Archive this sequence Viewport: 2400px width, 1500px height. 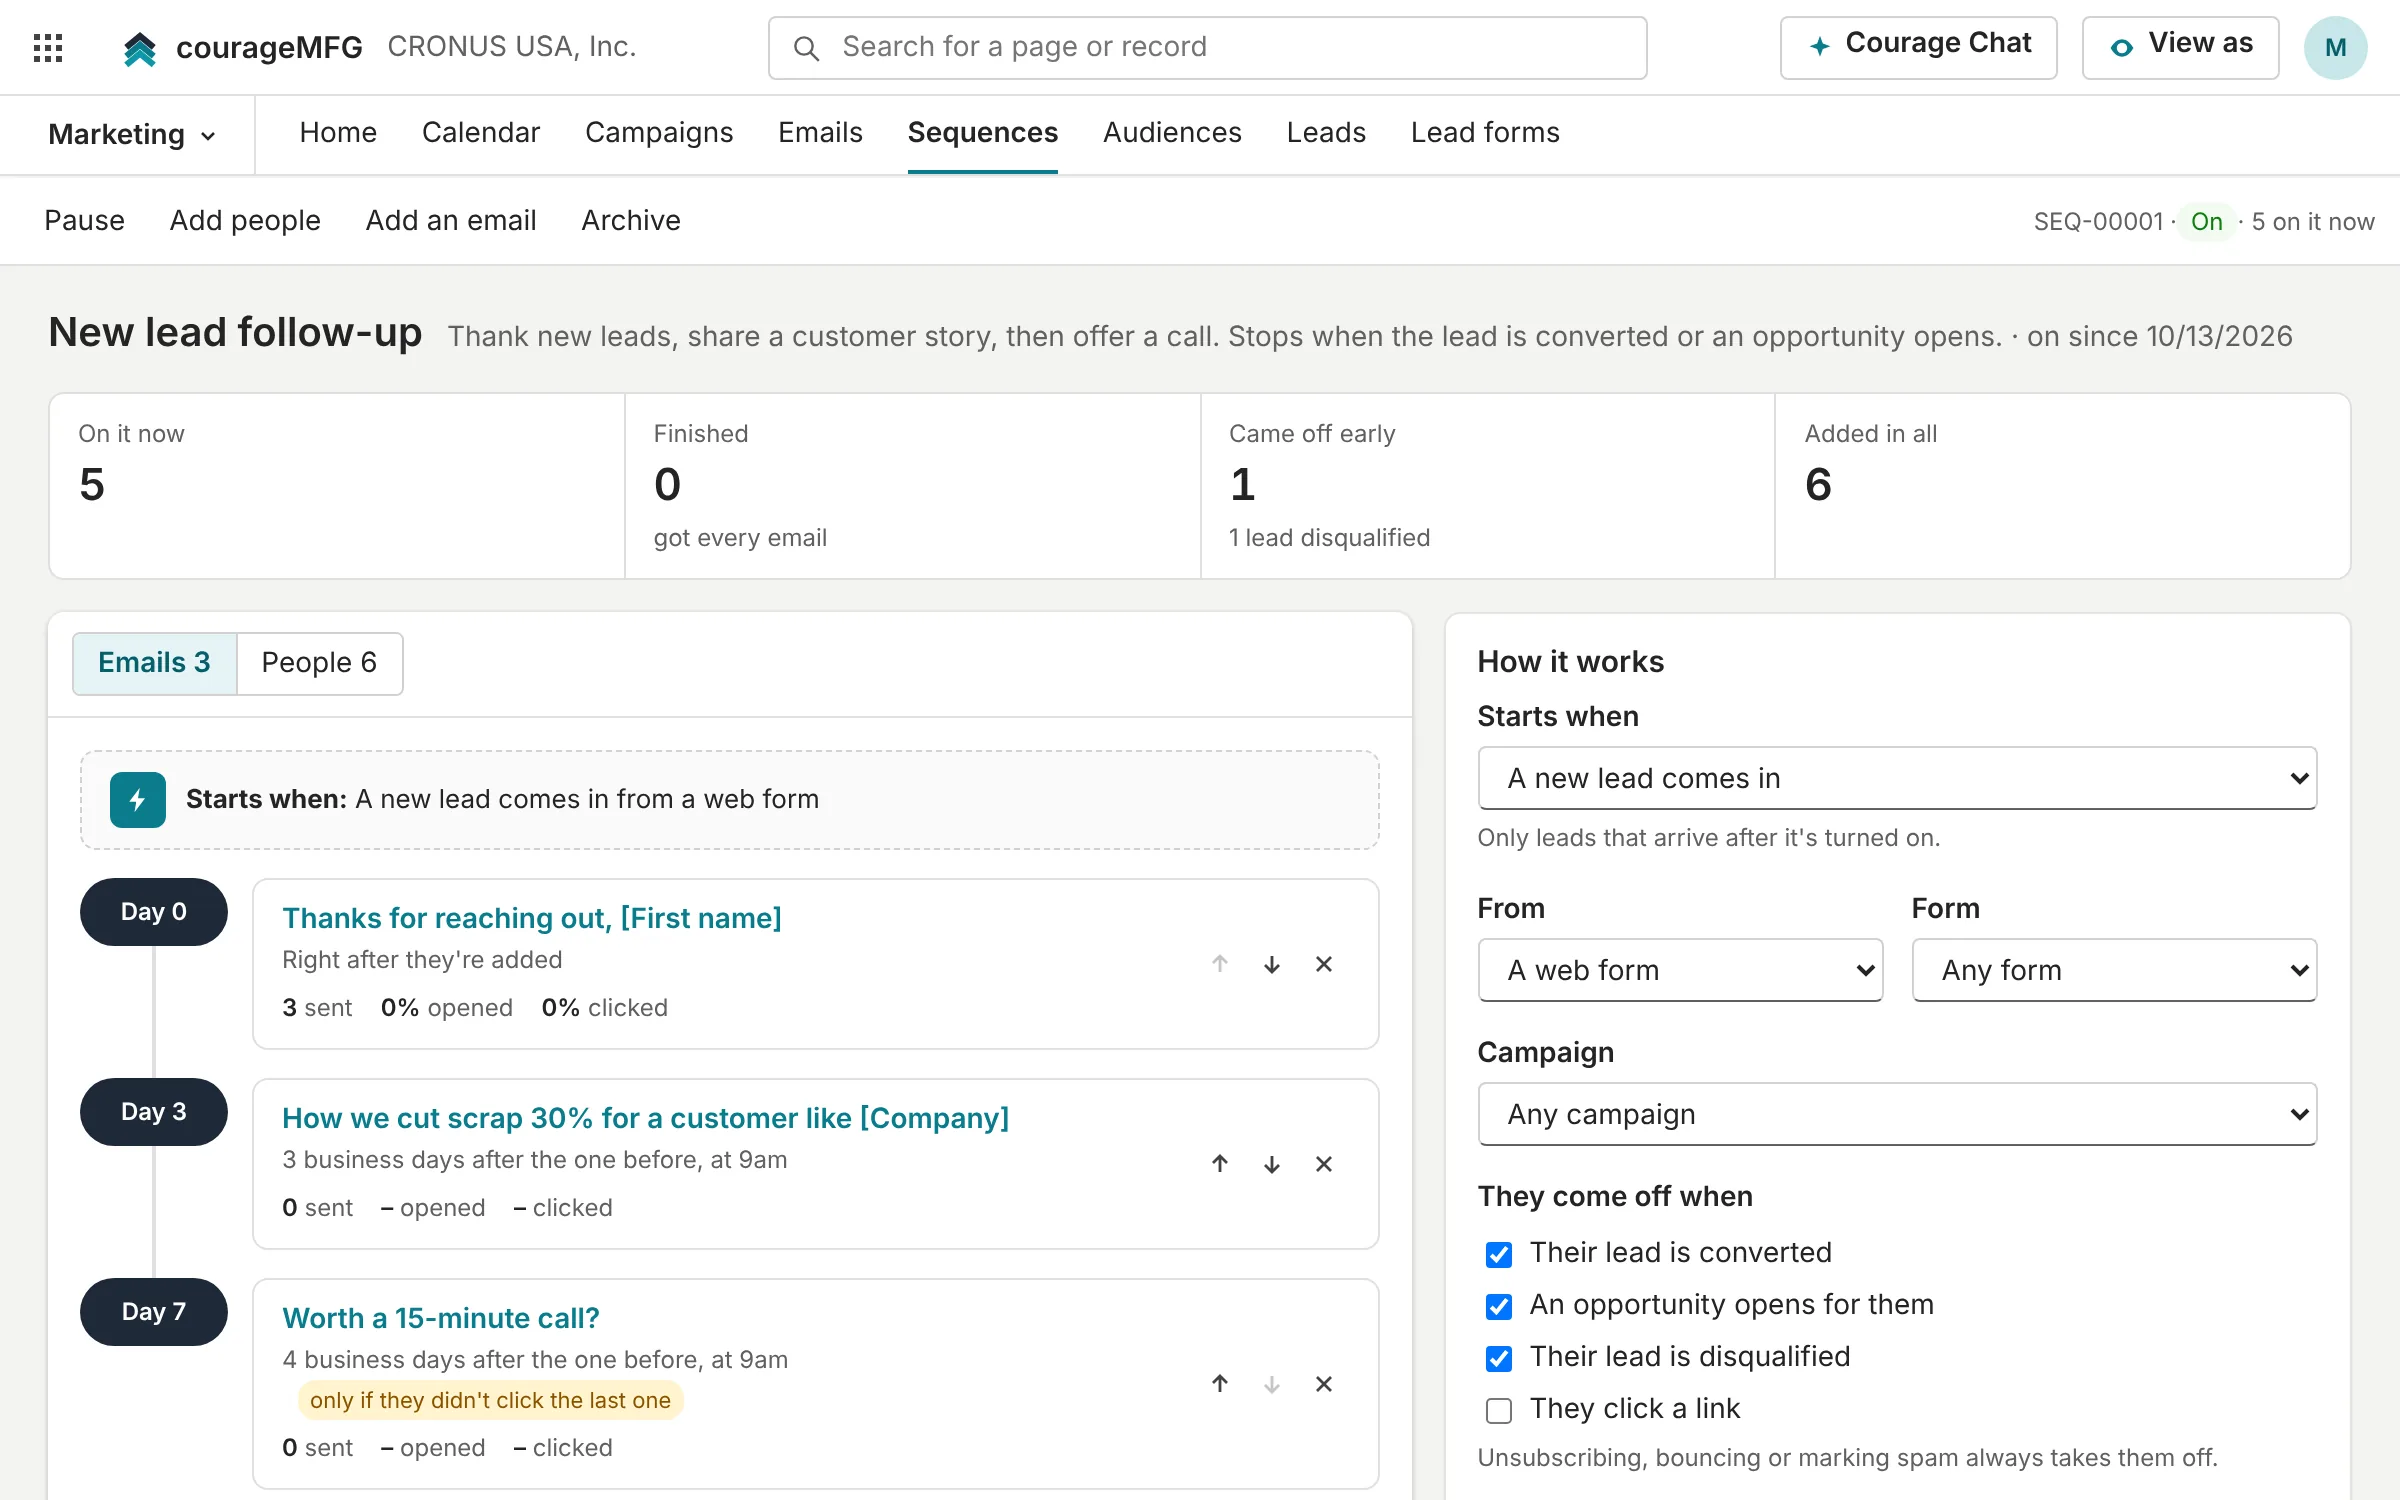click(x=631, y=220)
